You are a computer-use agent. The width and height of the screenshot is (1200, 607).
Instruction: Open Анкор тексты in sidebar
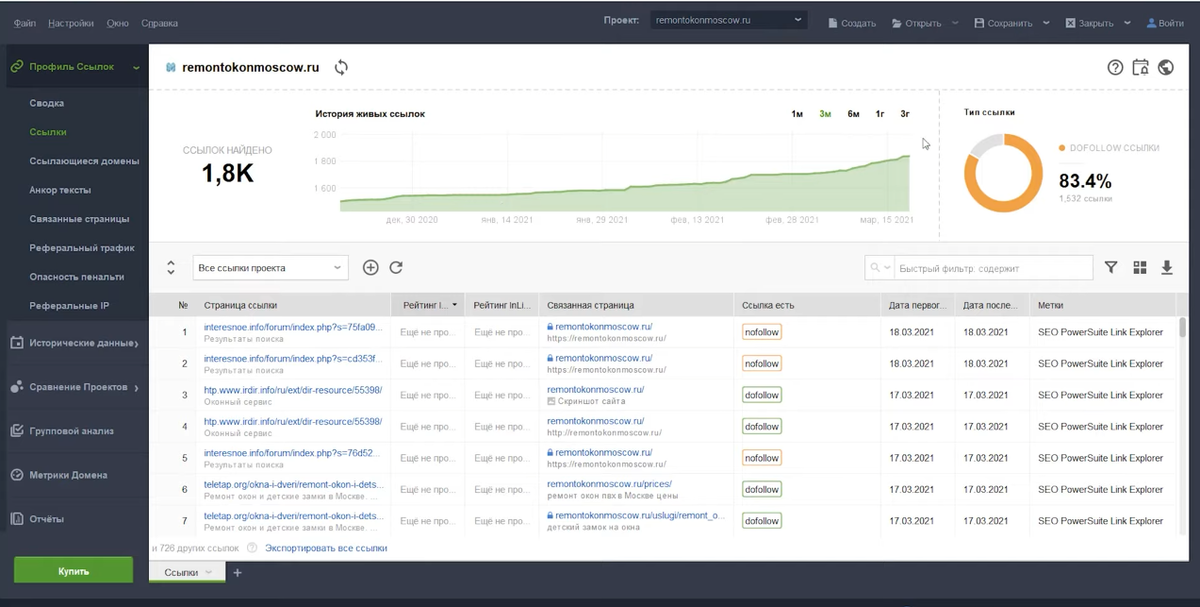click(x=60, y=190)
